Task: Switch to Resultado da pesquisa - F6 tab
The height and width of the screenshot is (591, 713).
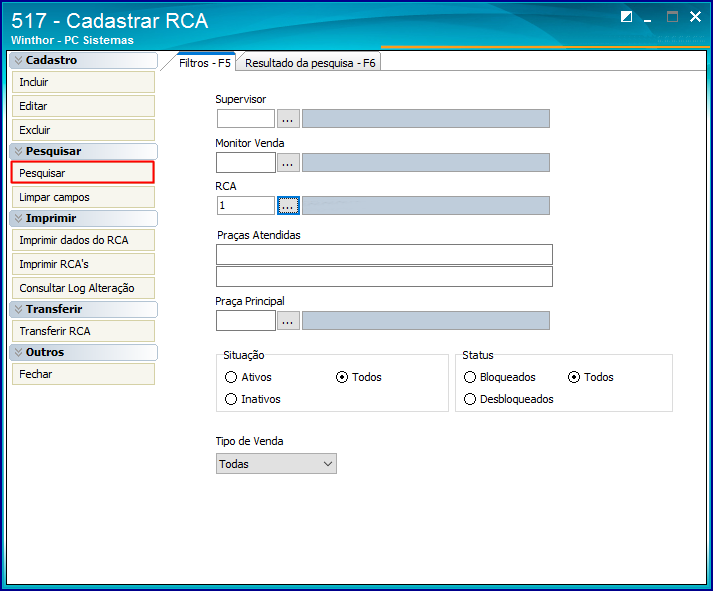Action: pyautogui.click(x=310, y=63)
